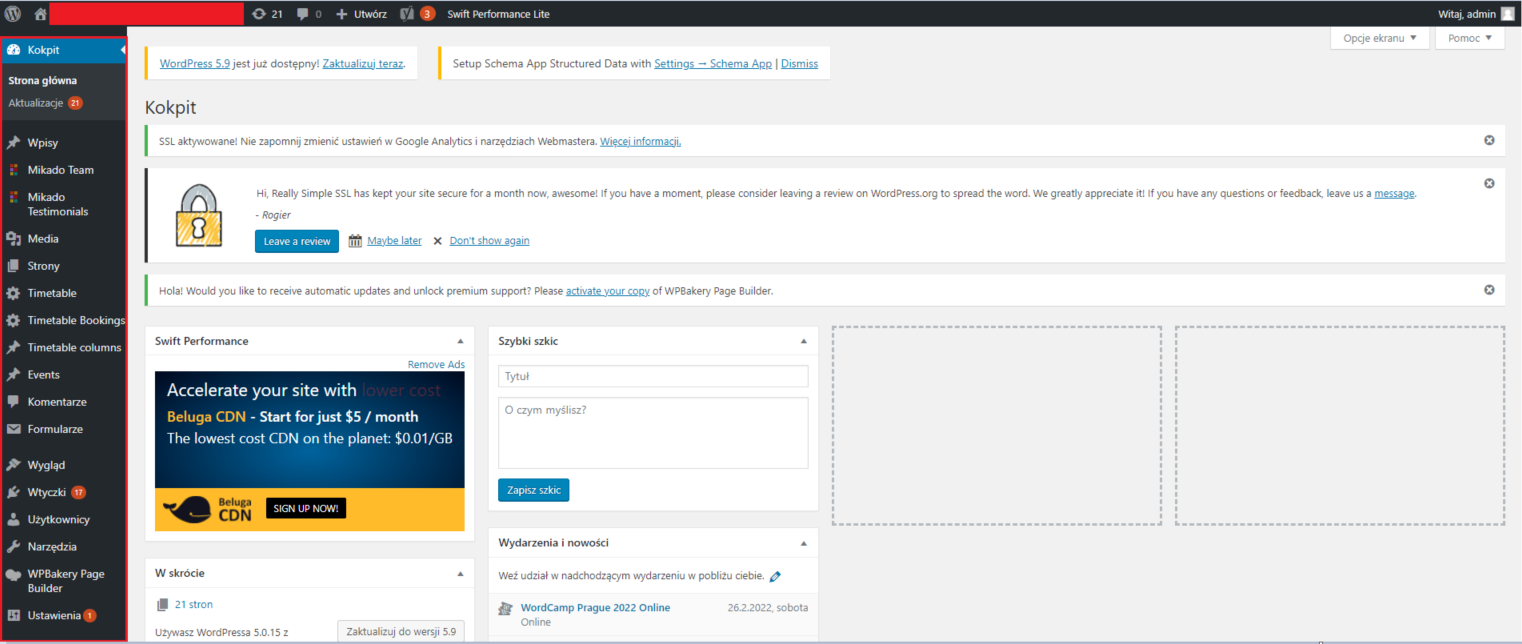
Task: Click the Maybe later link
Action: (394, 241)
